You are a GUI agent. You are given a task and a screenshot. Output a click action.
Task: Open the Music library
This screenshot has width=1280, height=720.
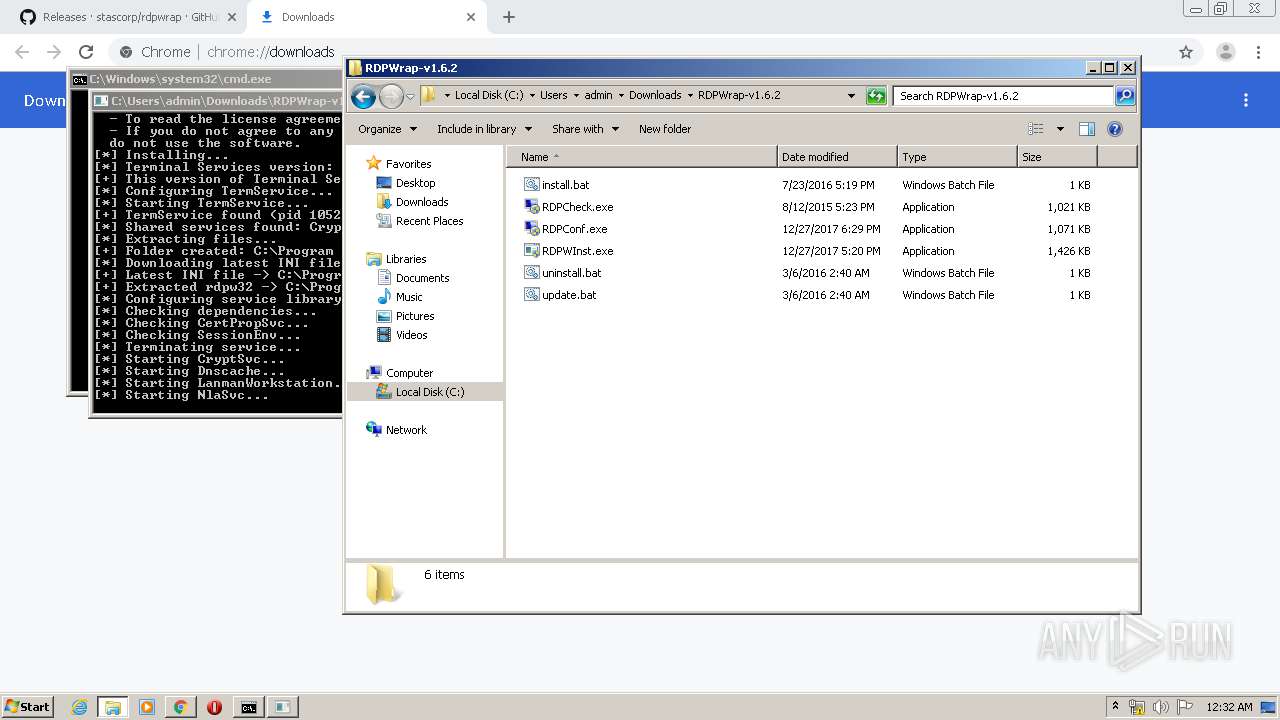[409, 297]
